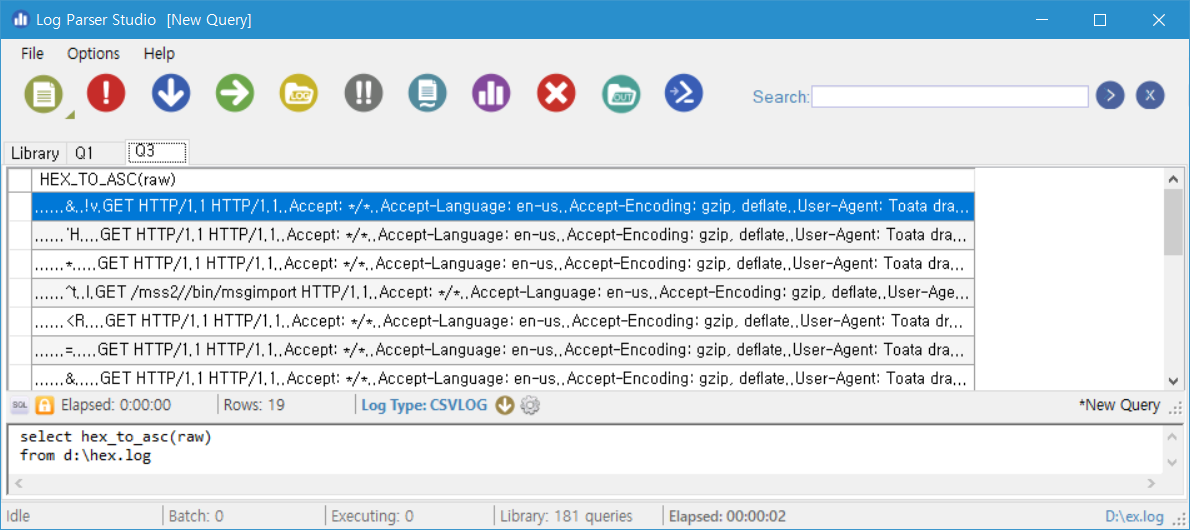Open the output folder with the OUT icon

pos(621,93)
